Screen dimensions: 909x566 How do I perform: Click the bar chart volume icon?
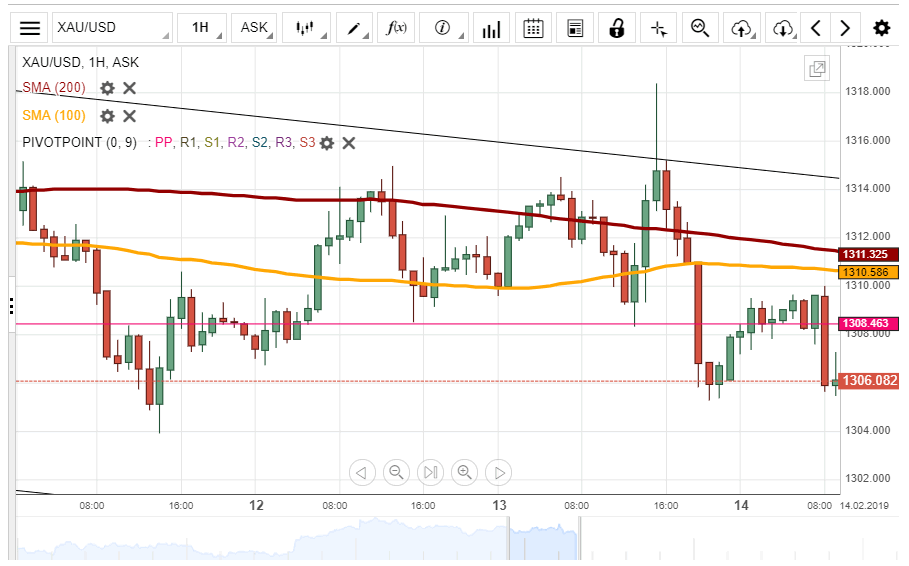click(x=491, y=28)
